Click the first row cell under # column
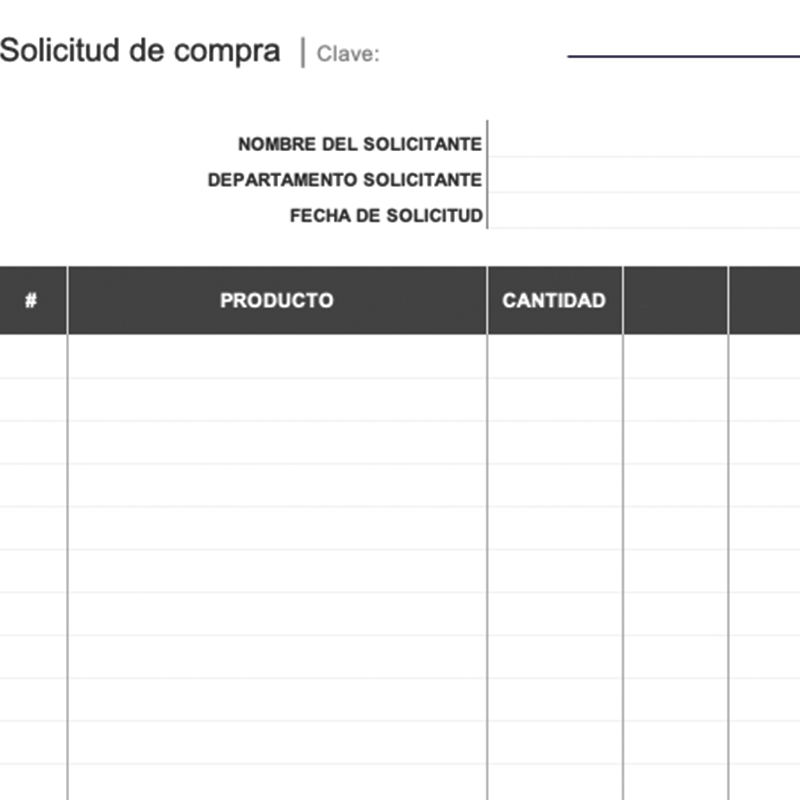Screen dimensions: 800x800 click(31, 357)
